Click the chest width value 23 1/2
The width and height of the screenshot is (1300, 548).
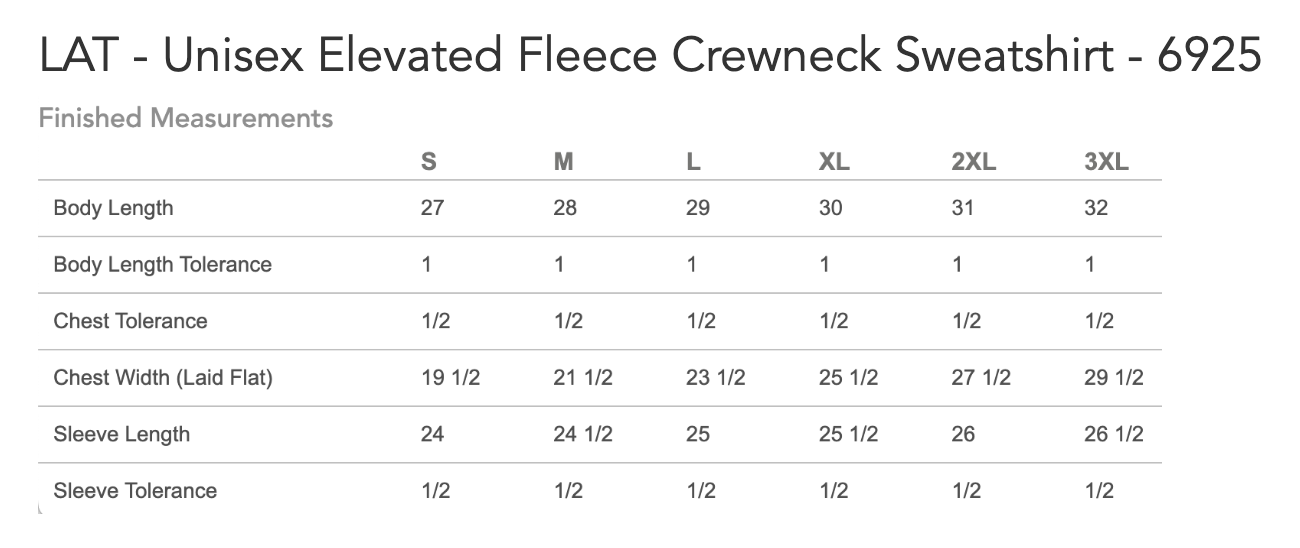pos(716,378)
